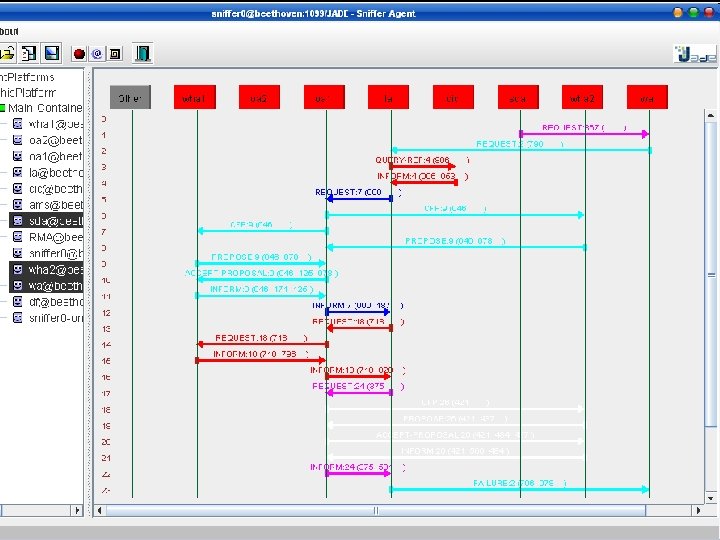
Task: Select the highlighted sda@ agent row
Action: coord(46,221)
